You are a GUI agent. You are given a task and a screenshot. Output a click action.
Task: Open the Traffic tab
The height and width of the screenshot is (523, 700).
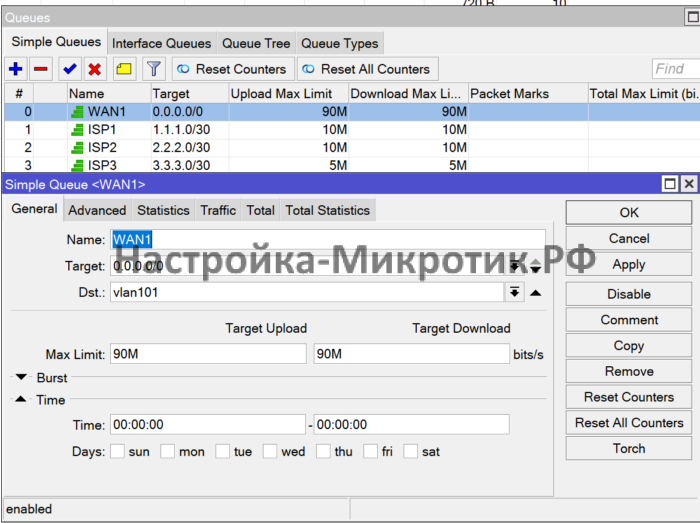pyautogui.click(x=218, y=210)
